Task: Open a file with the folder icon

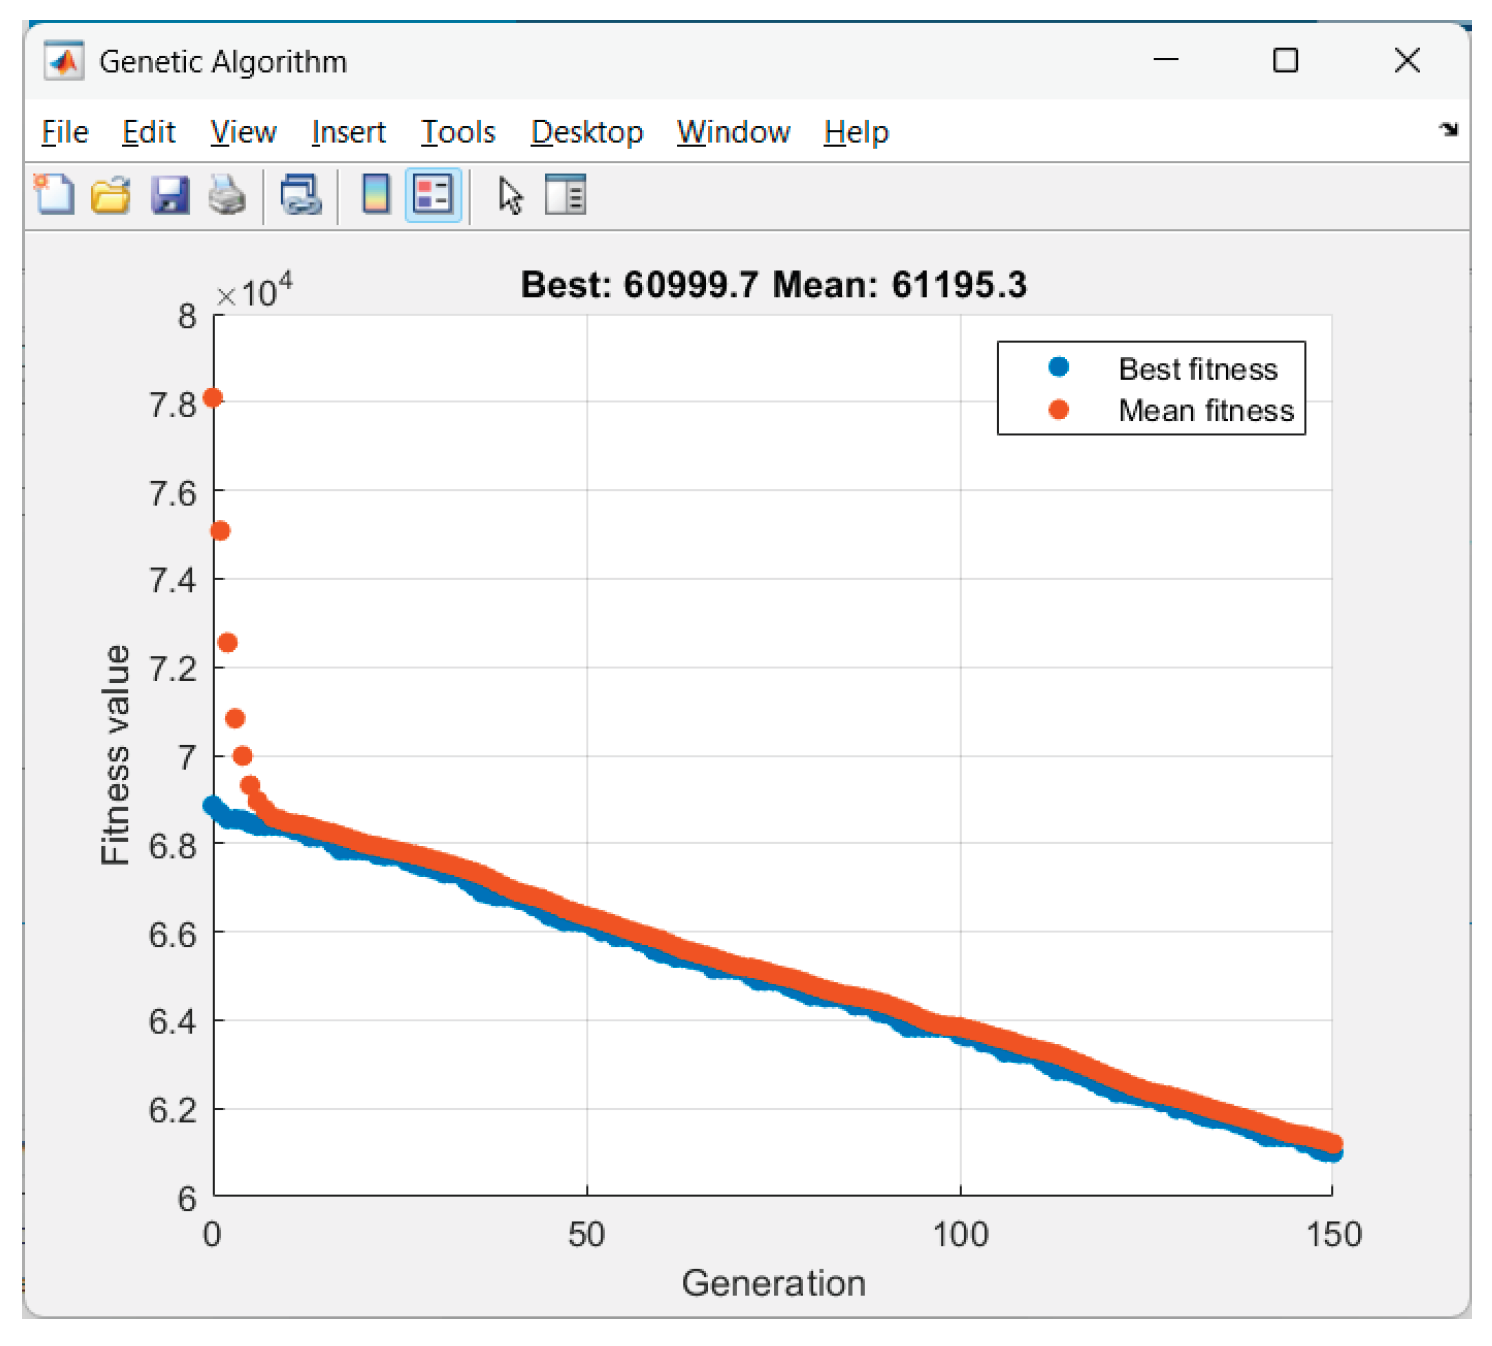Action: 111,195
